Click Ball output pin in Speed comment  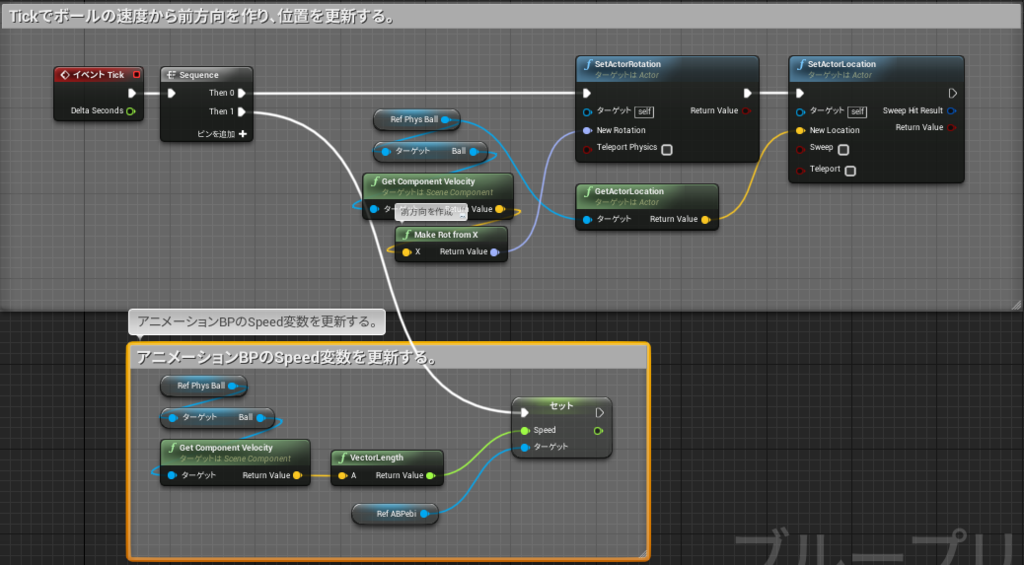pos(261,417)
